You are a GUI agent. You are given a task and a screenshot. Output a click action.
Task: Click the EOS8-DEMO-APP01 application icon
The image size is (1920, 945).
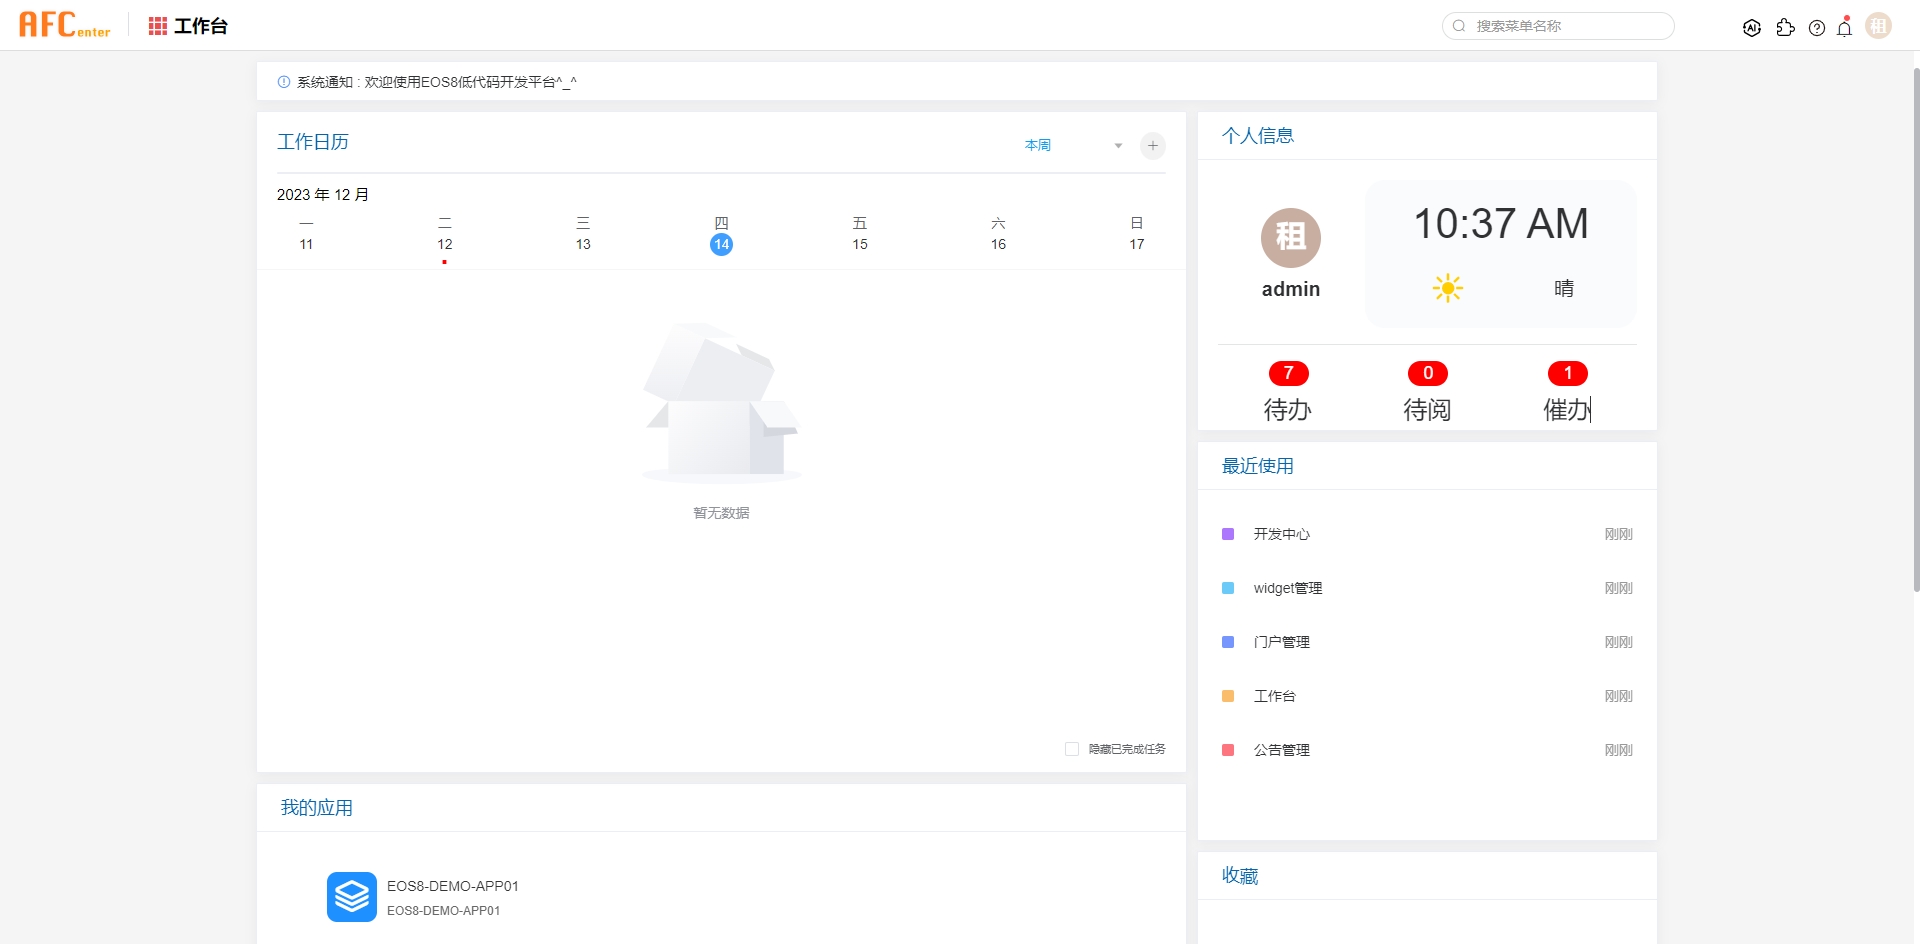point(352,897)
